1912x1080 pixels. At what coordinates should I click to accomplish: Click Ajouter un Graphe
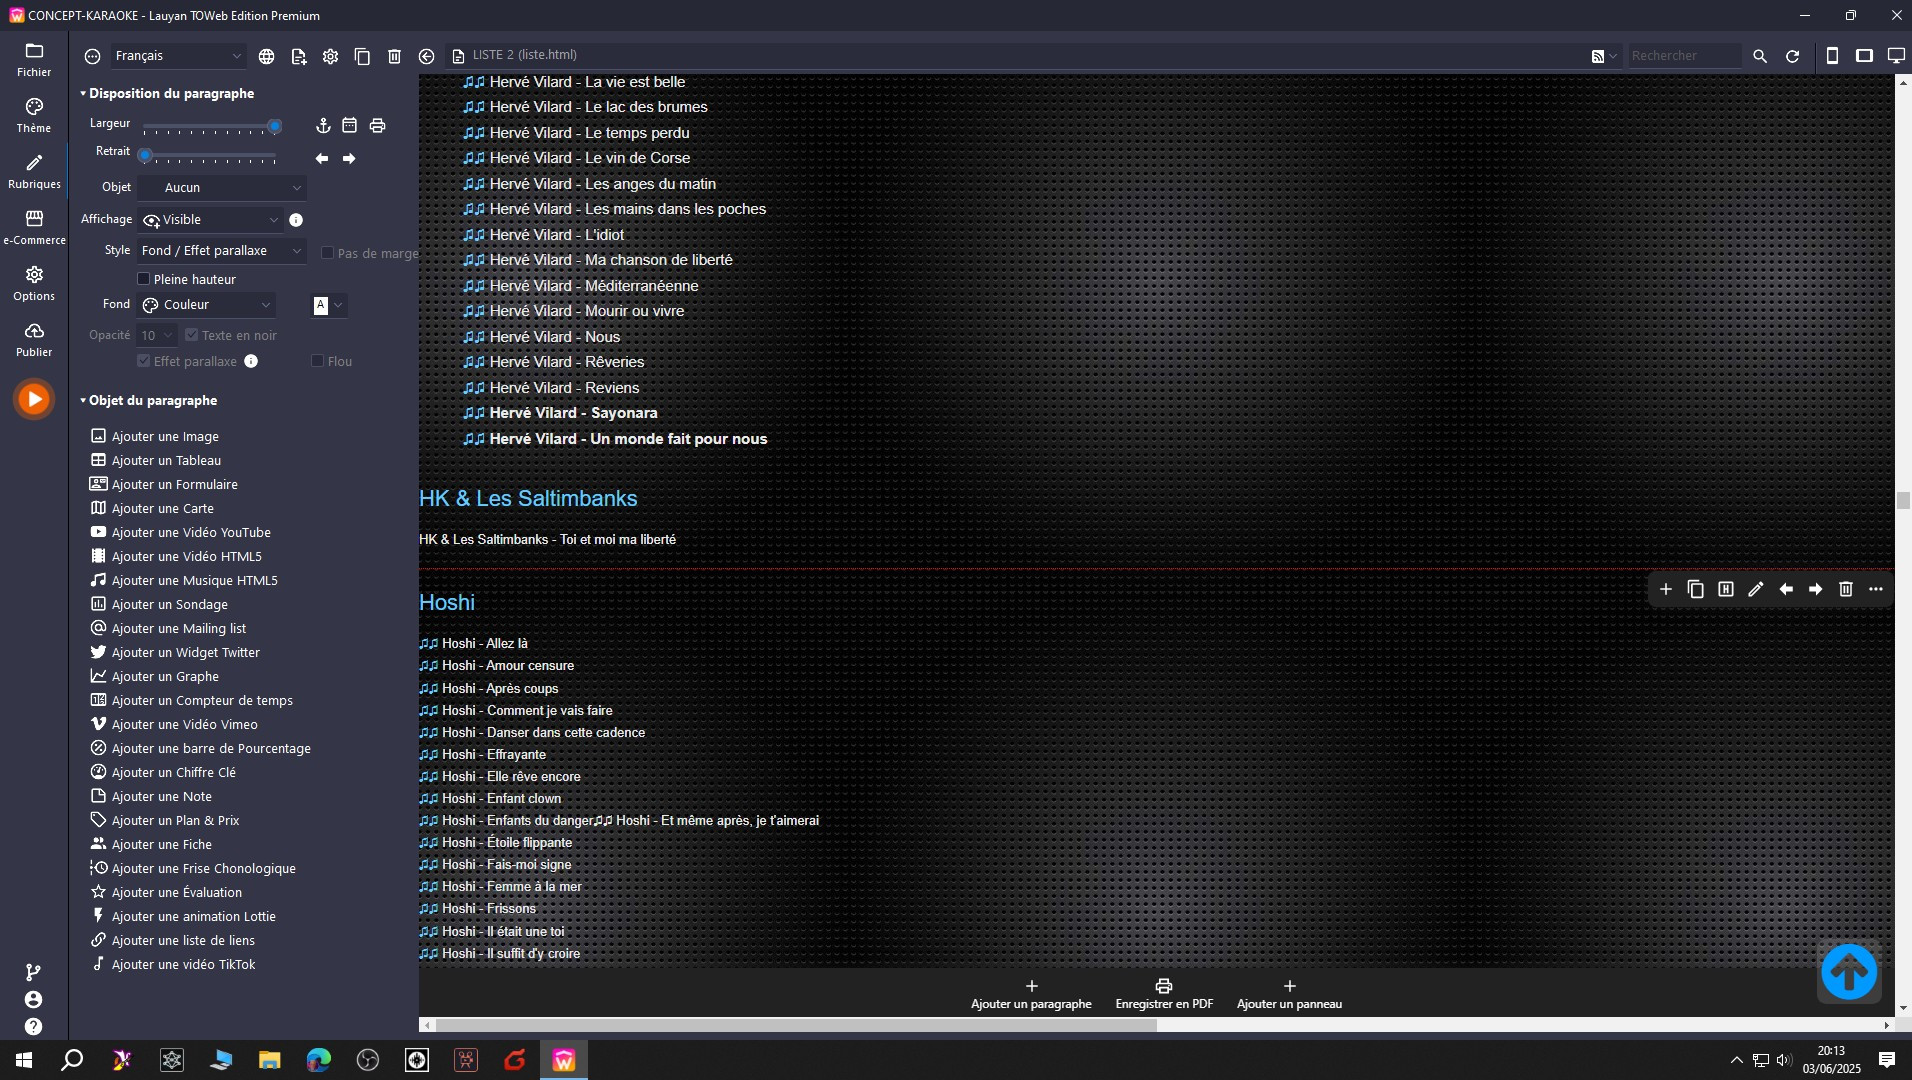coord(155,676)
